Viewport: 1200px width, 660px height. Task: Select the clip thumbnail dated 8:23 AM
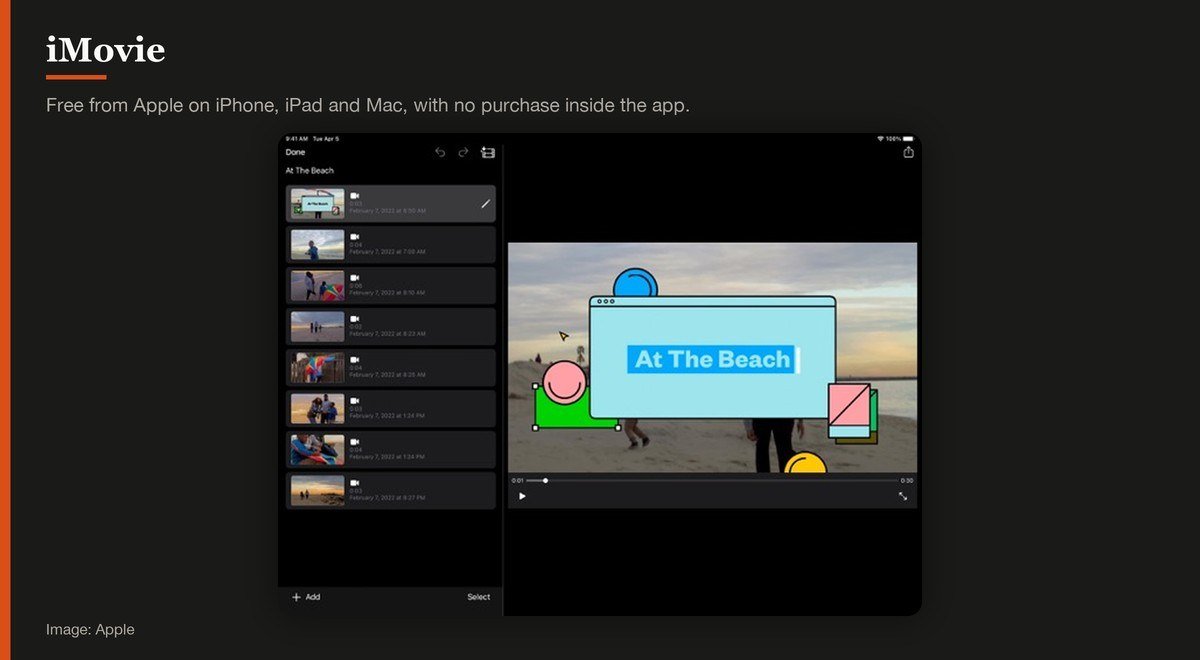(317, 327)
